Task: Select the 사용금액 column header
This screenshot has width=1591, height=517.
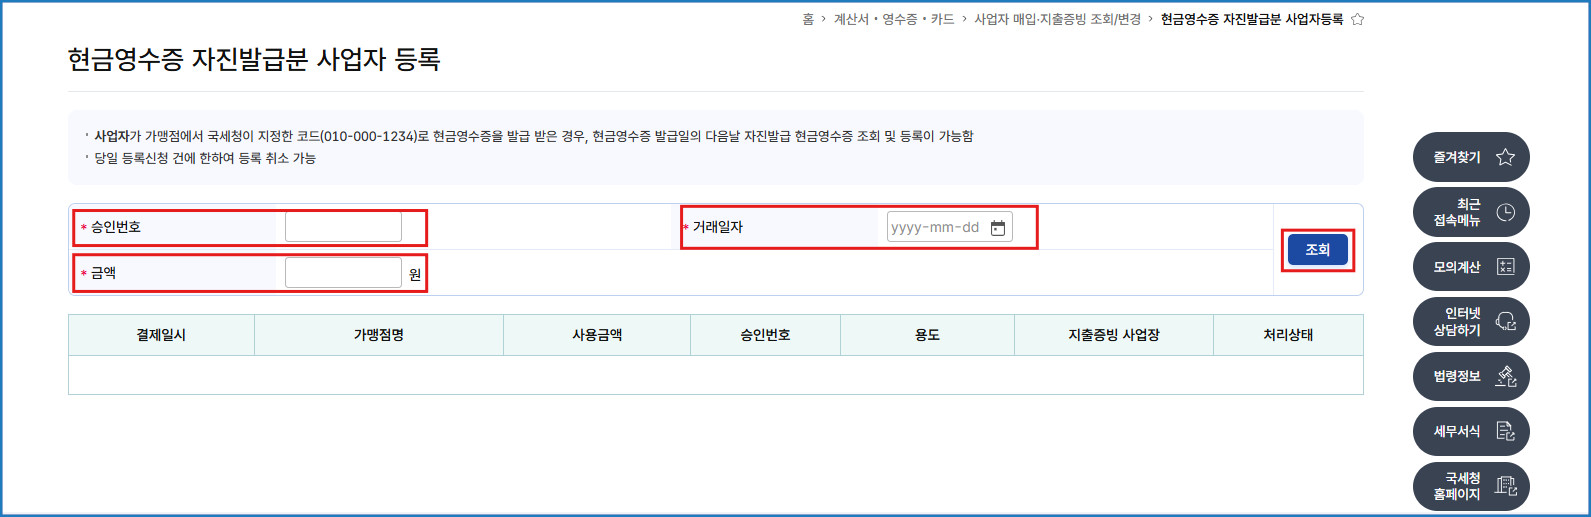Action: click(x=597, y=335)
